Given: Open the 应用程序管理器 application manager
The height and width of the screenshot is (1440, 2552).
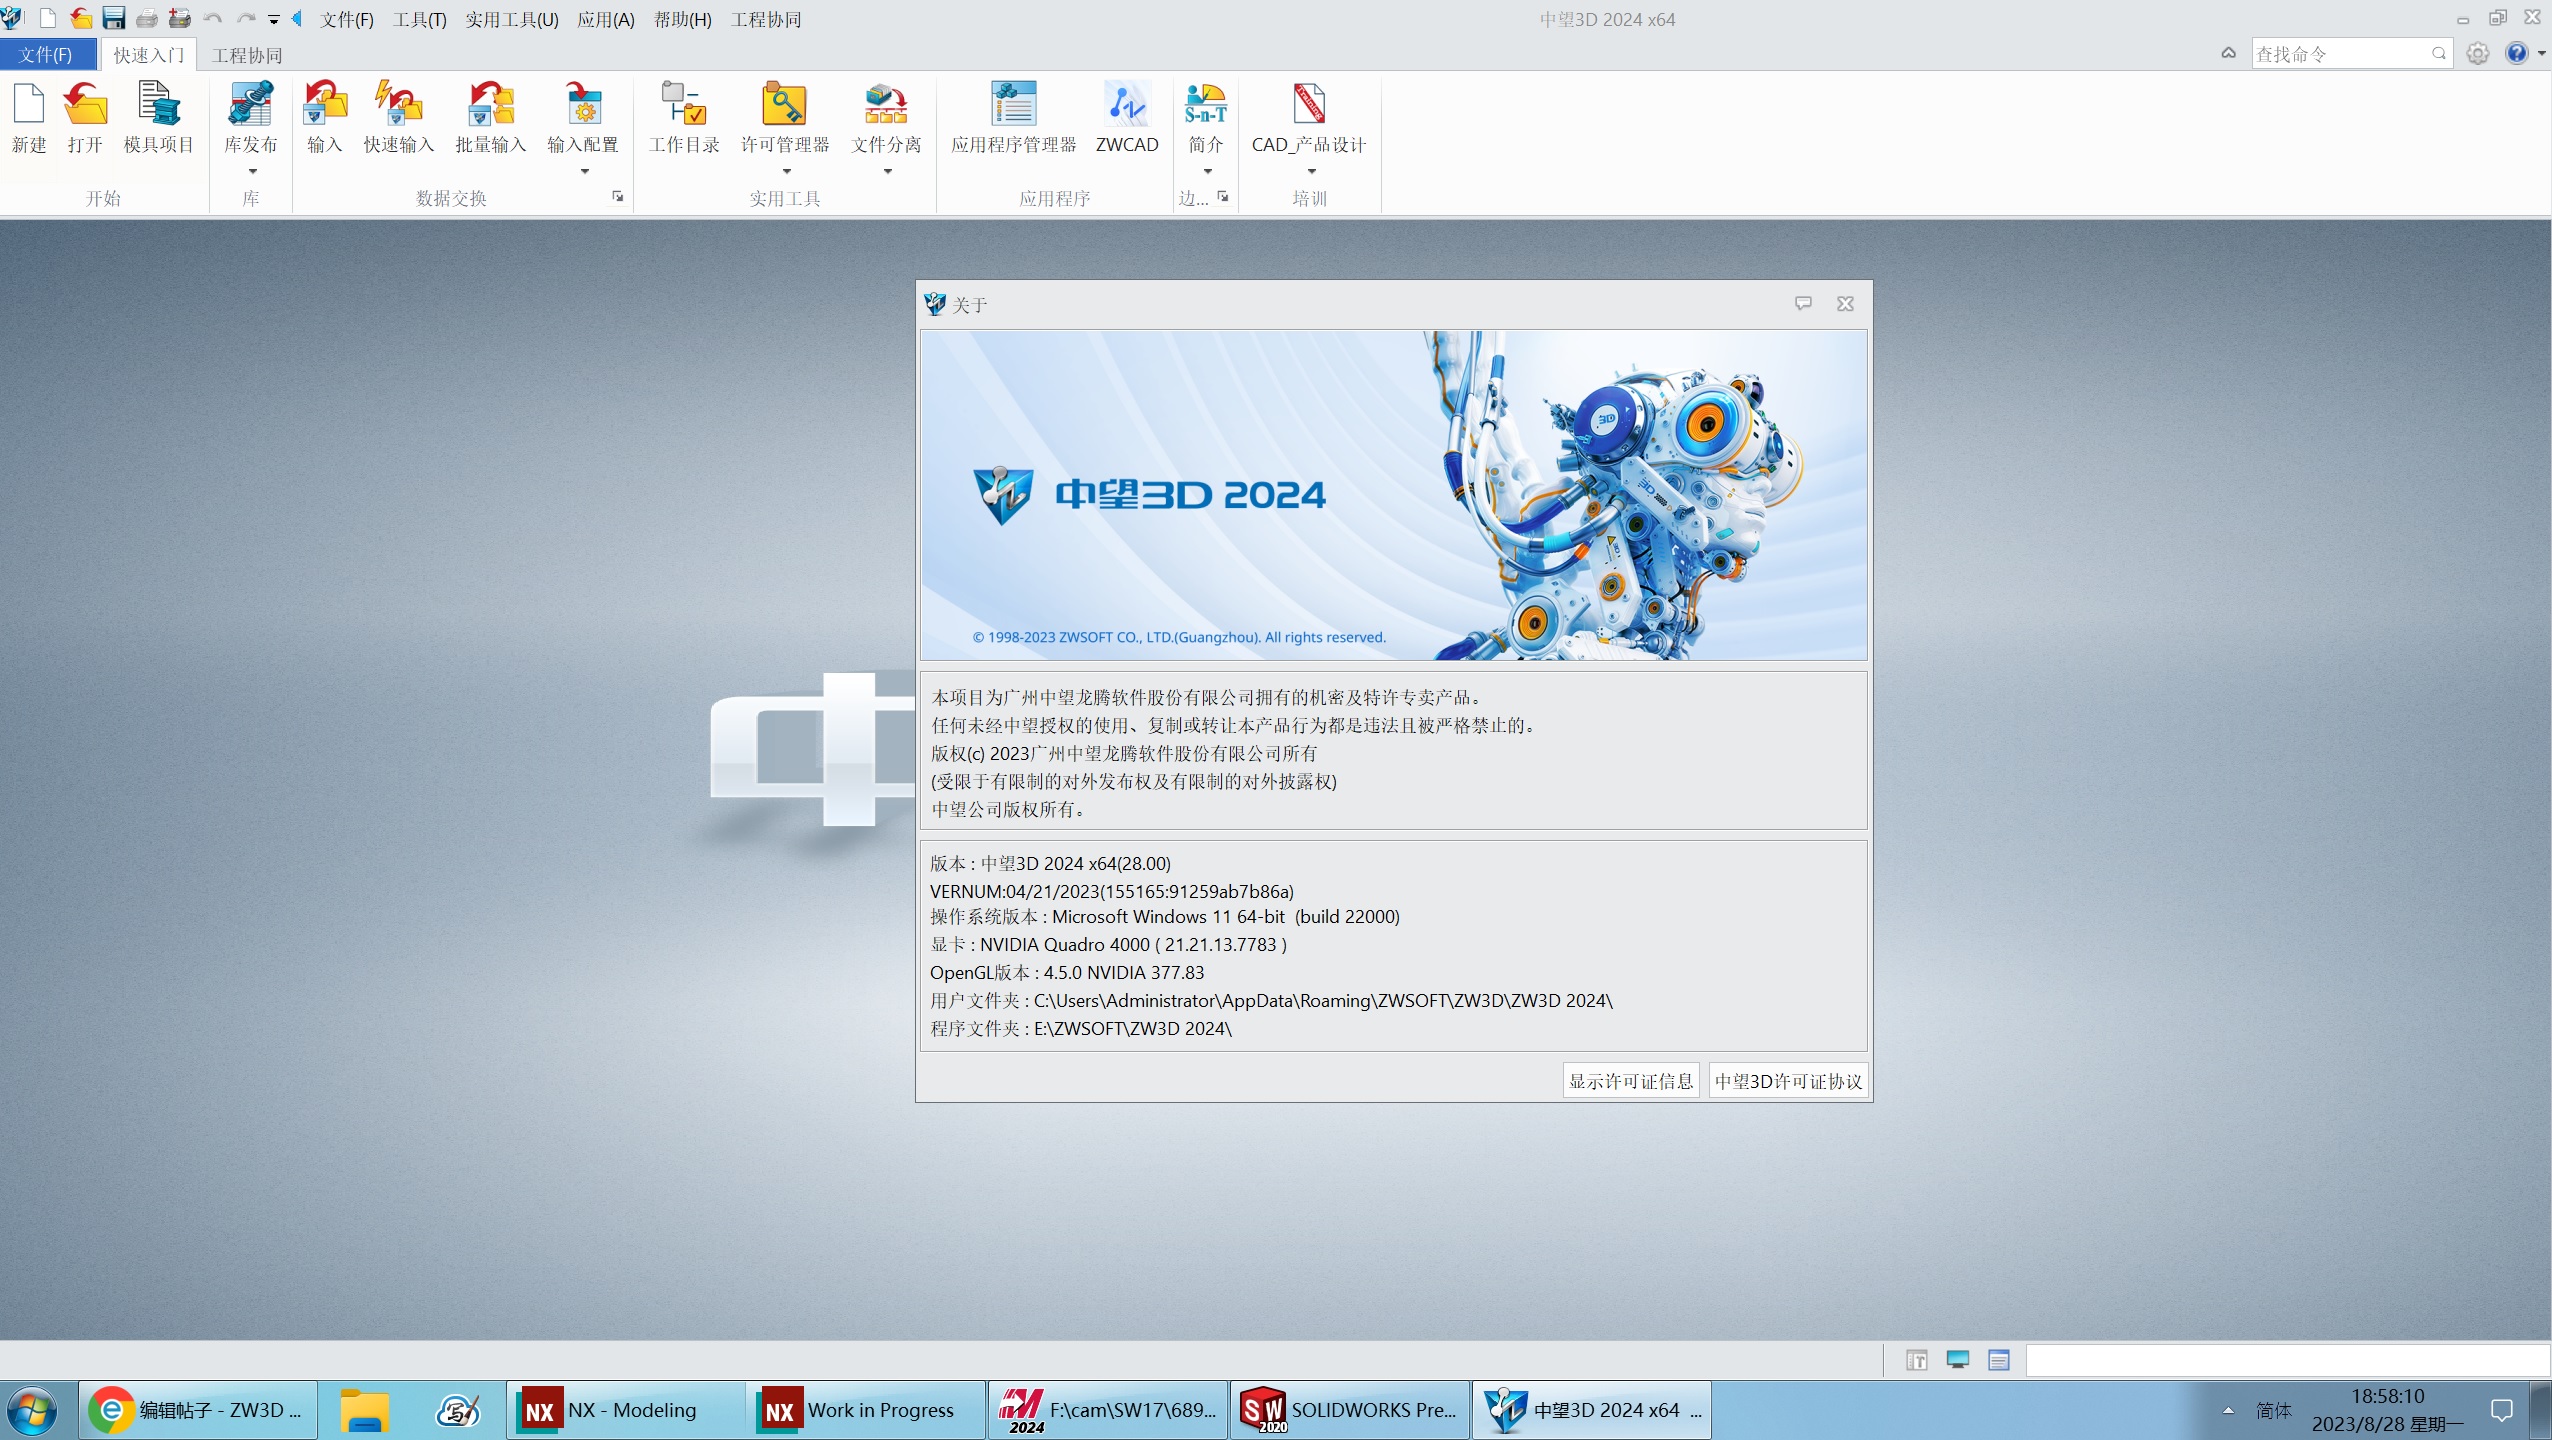Looking at the screenshot, I should click(x=1013, y=118).
